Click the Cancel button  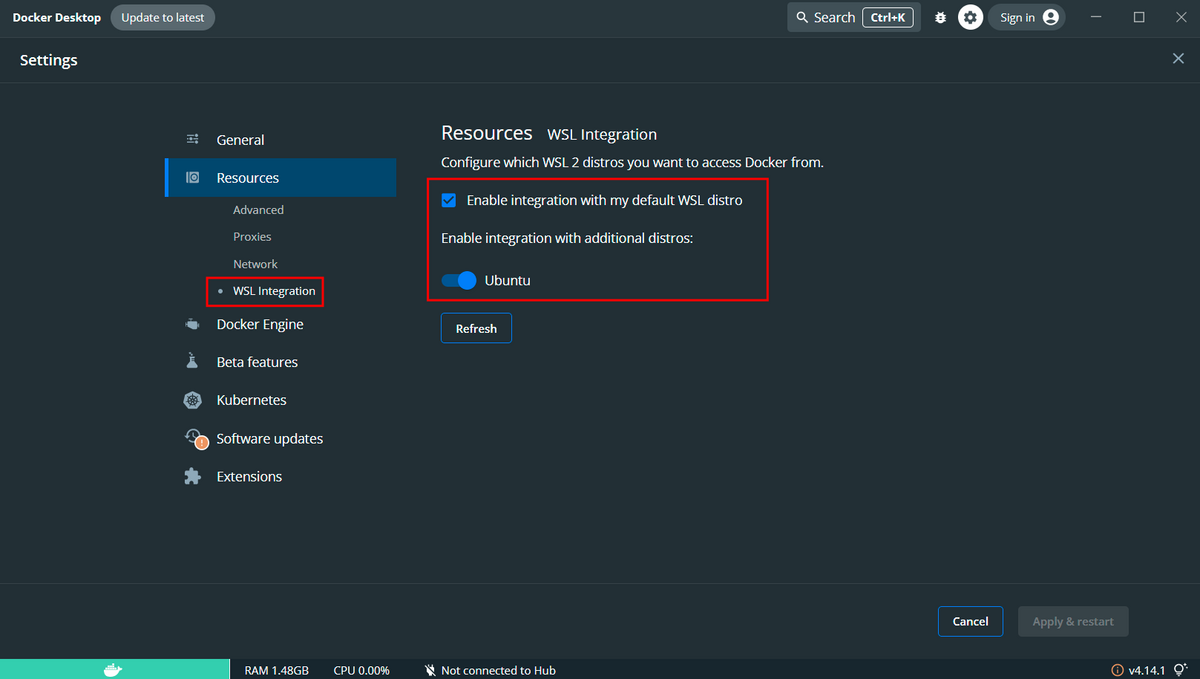click(969, 621)
